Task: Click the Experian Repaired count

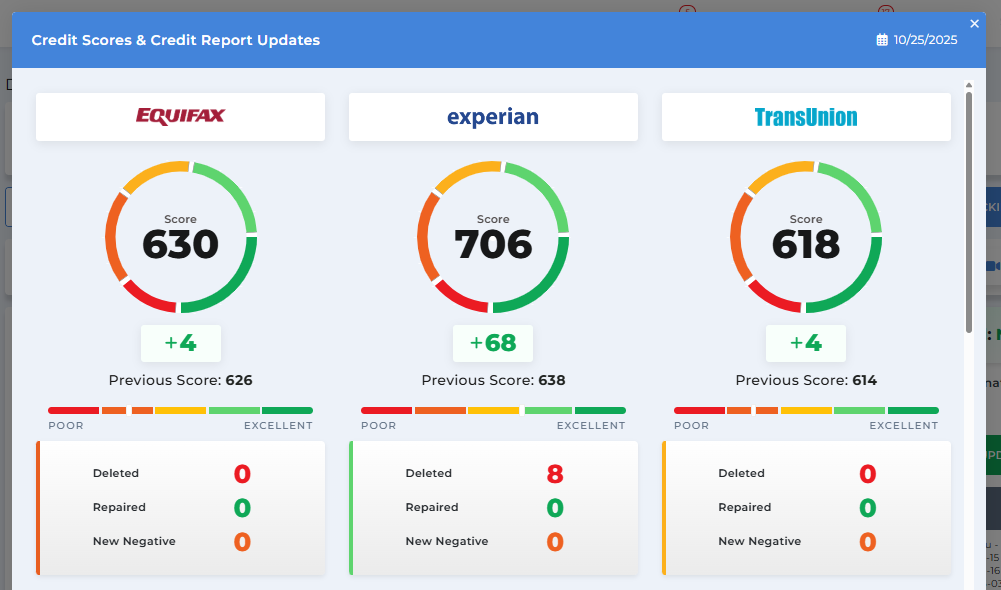Action: (555, 508)
